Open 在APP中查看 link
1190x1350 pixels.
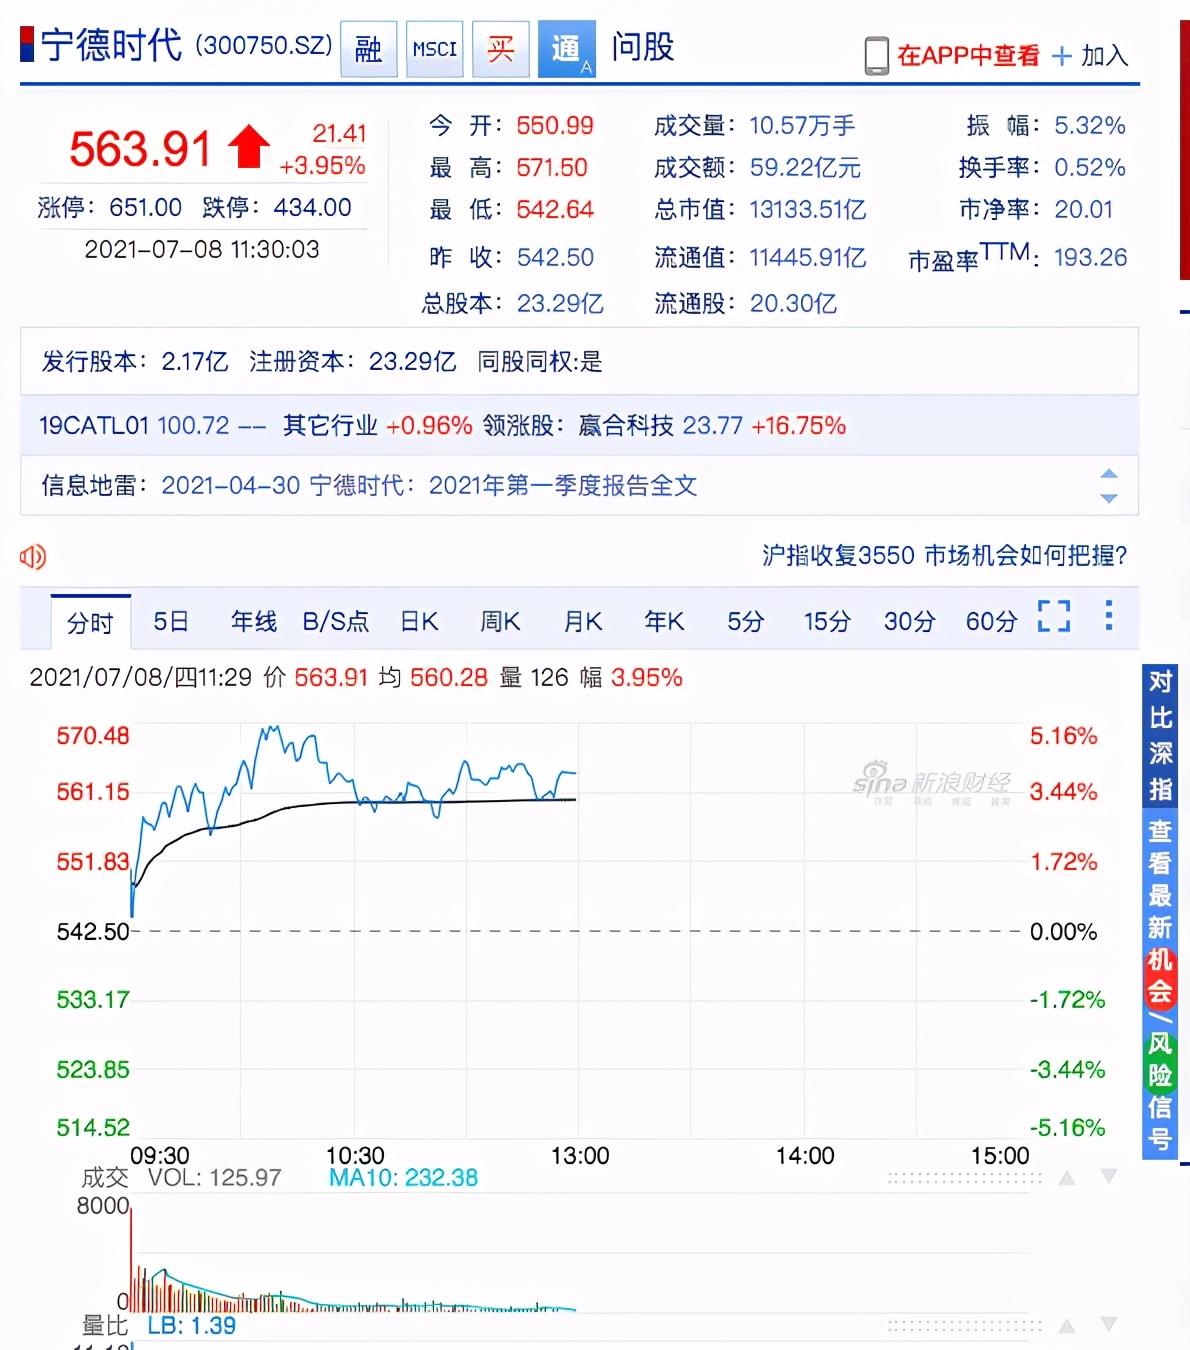coord(968,56)
